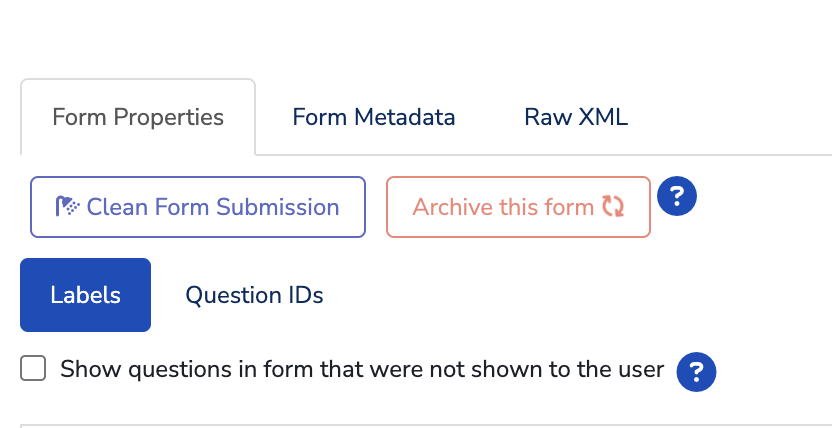Select the Question IDs pill option

(x=254, y=295)
